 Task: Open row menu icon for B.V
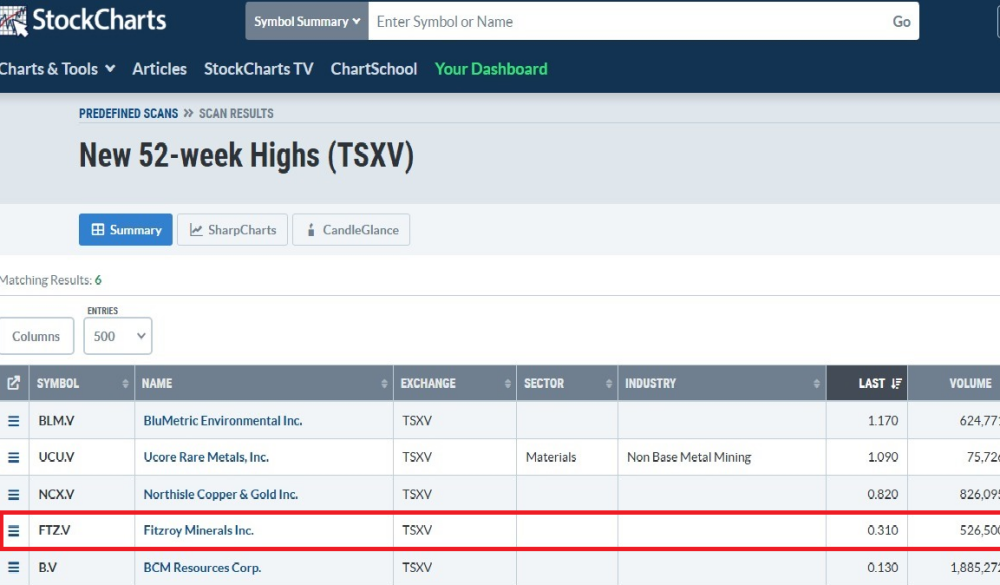click(x=14, y=567)
